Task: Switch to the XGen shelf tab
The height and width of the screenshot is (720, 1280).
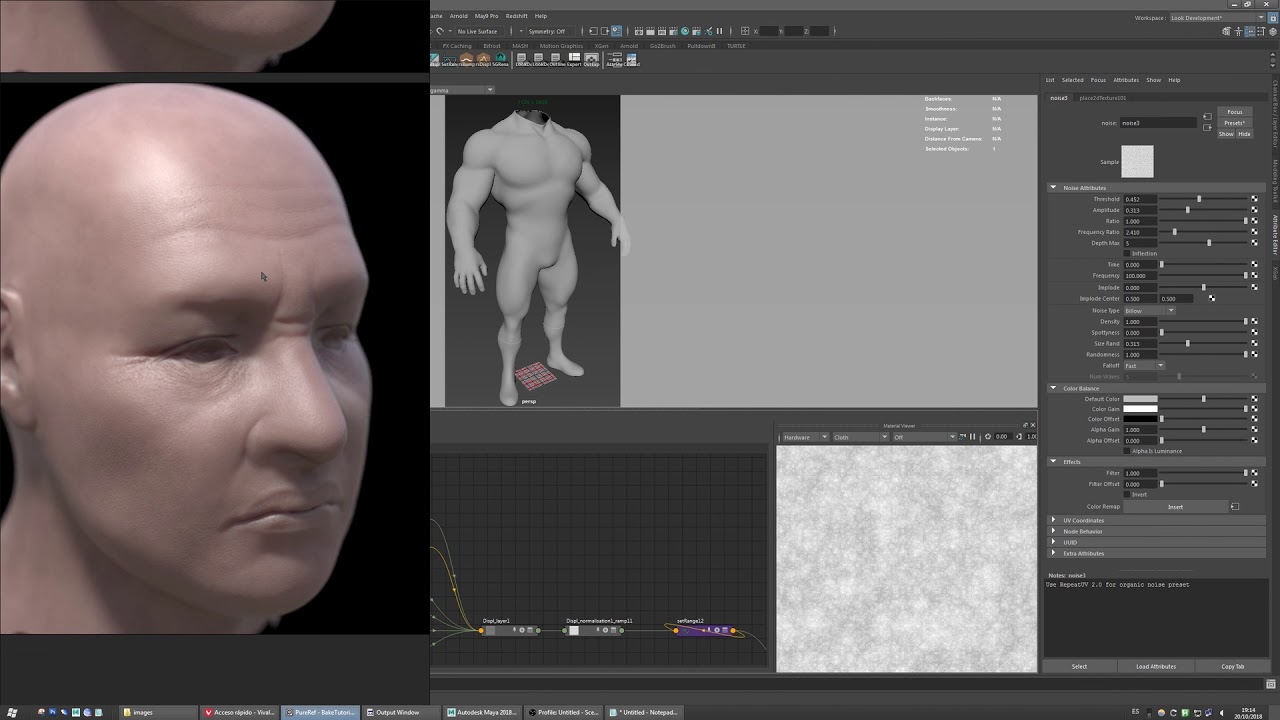Action: click(601, 46)
